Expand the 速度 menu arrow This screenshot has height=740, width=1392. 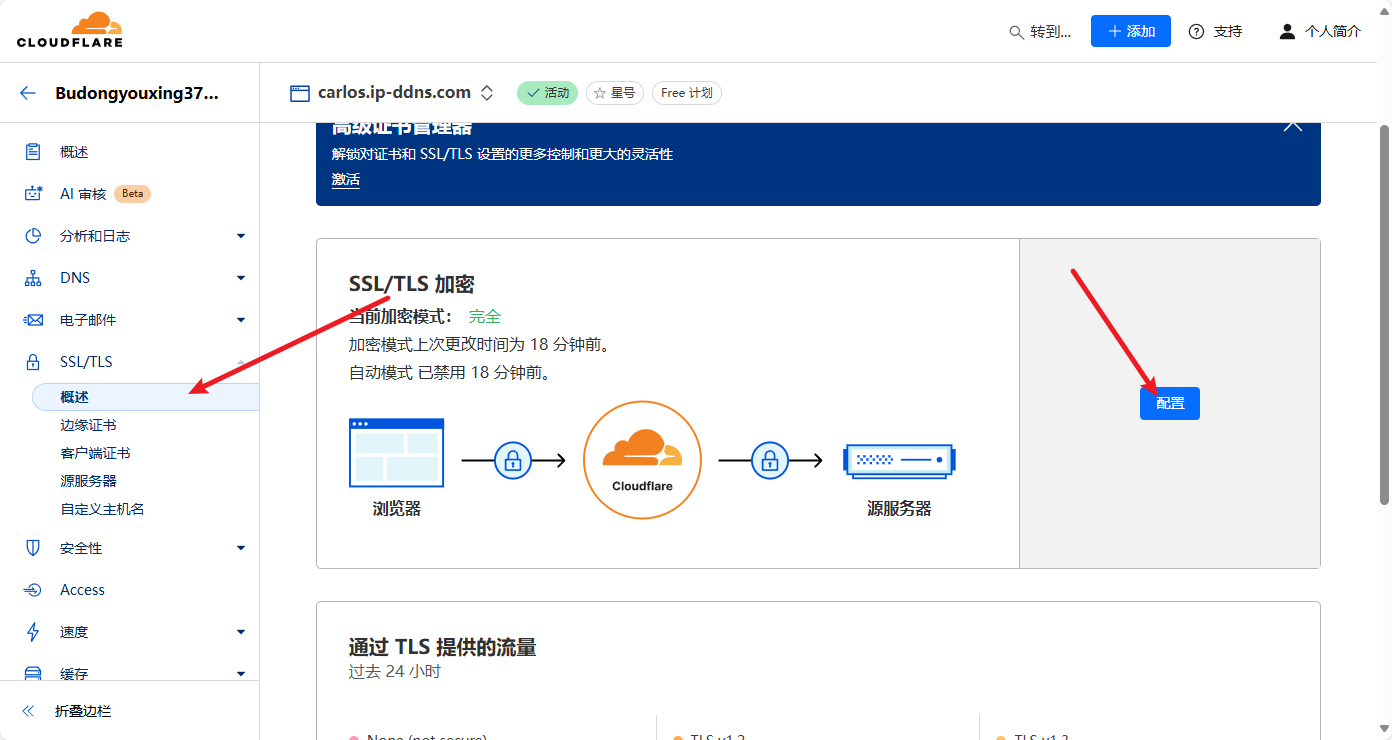[241, 632]
